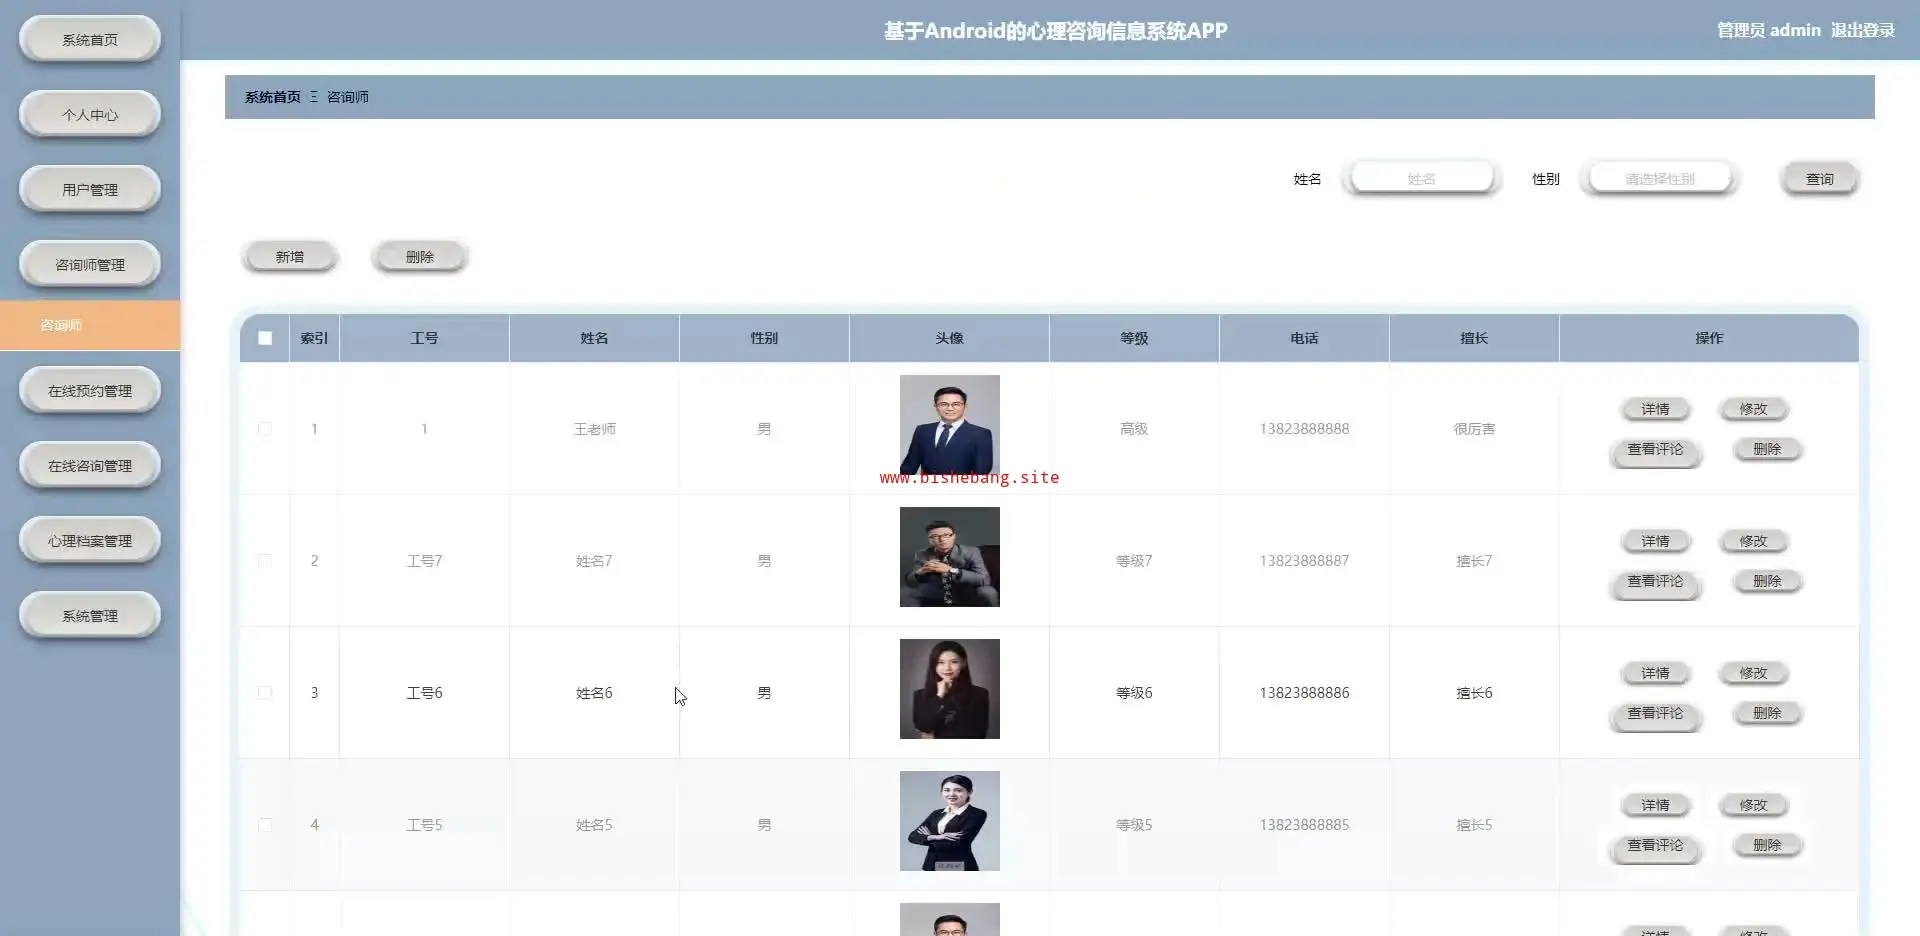Click 姓名6's avatar photo
The width and height of the screenshot is (1920, 936).
point(950,689)
